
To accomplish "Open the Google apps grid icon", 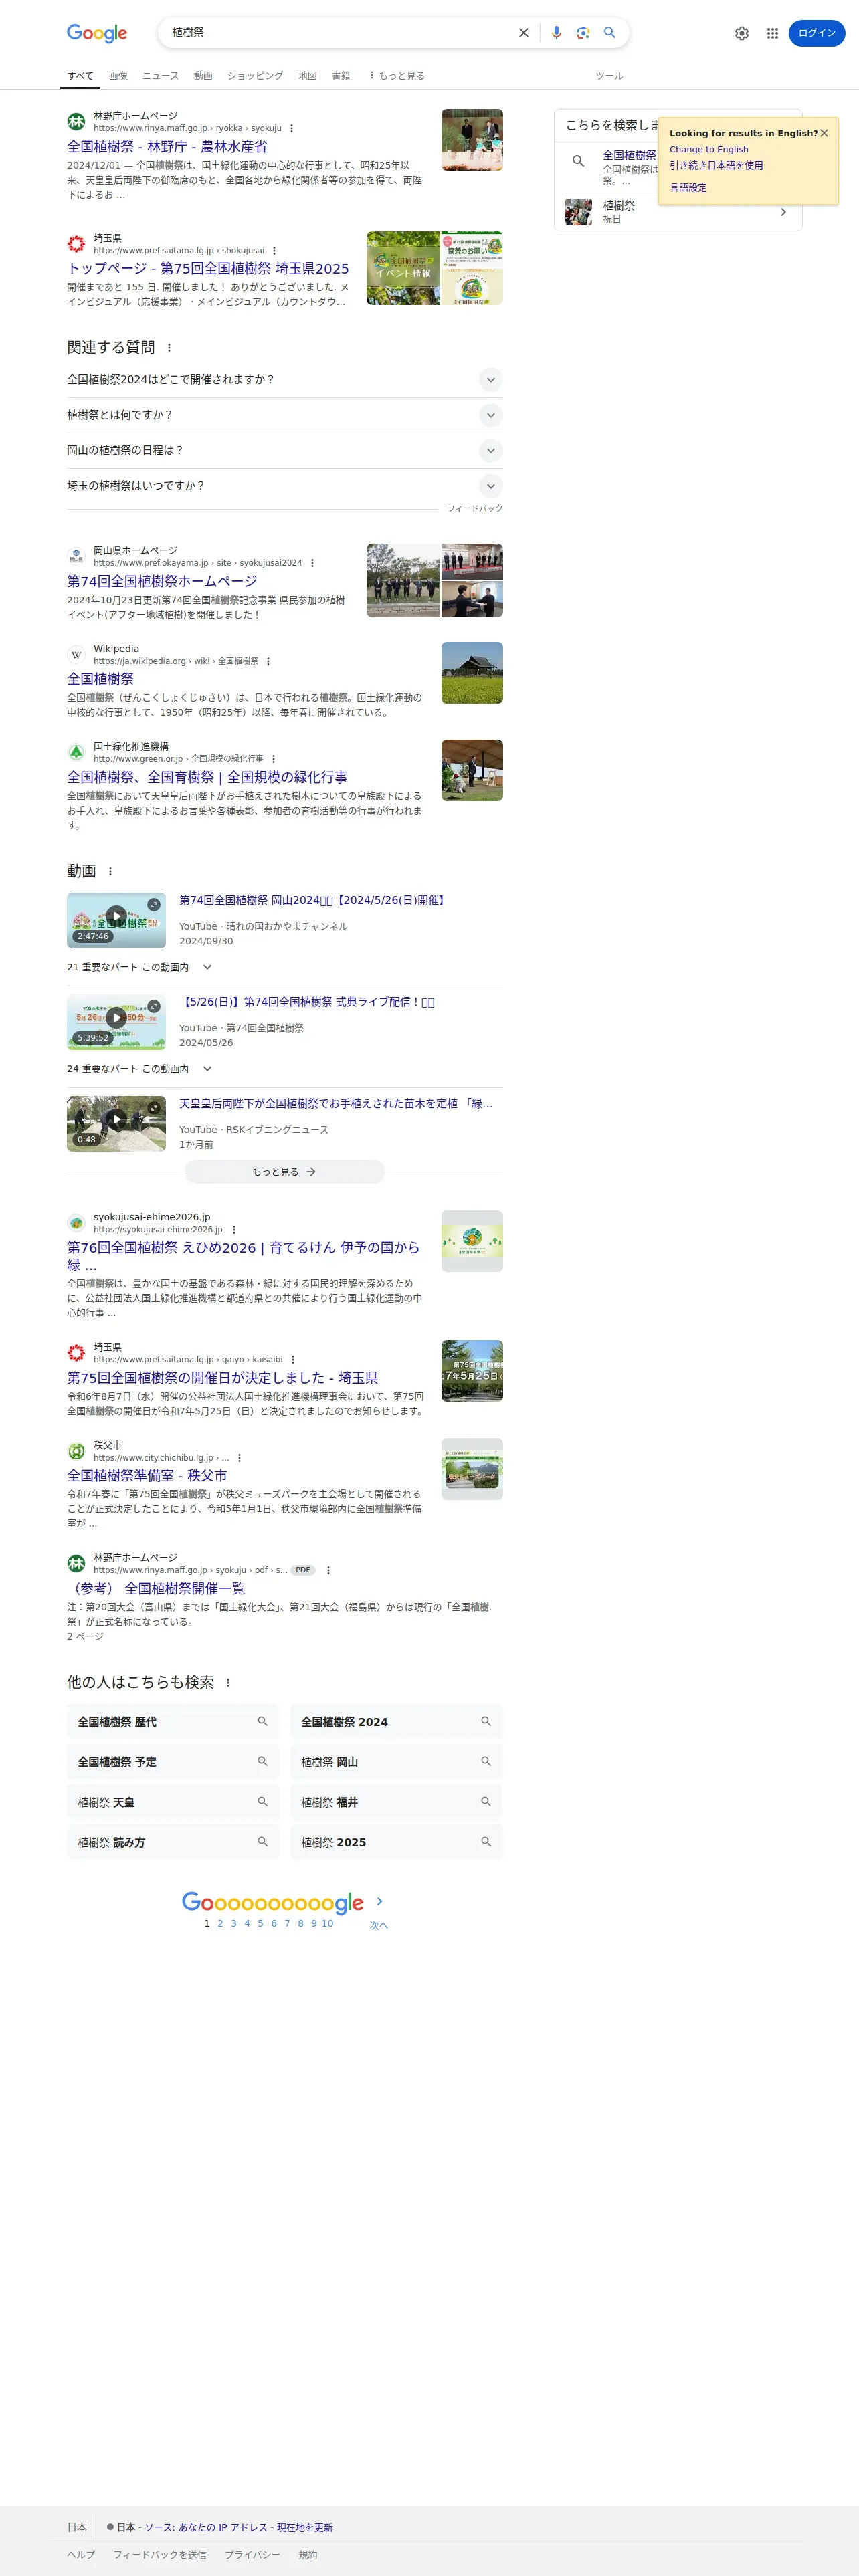I will [772, 33].
